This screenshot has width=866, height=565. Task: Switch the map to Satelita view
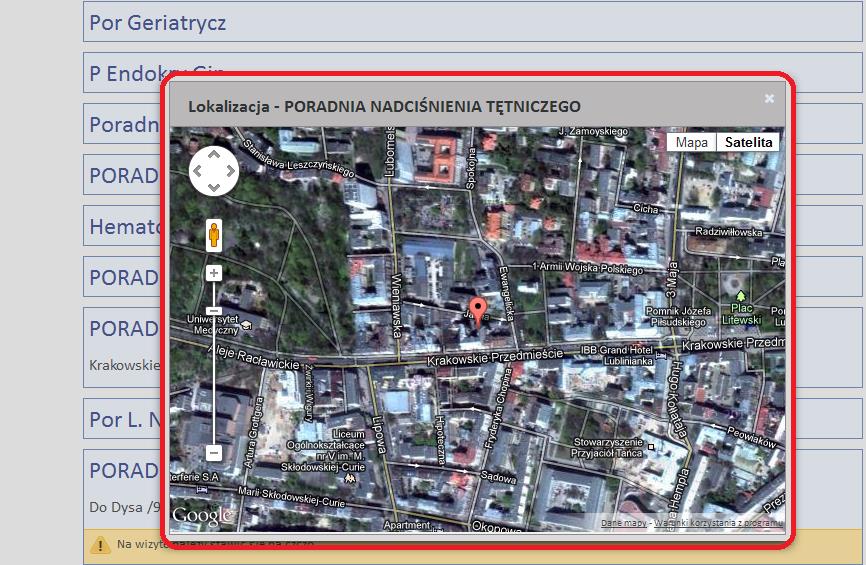click(x=748, y=142)
